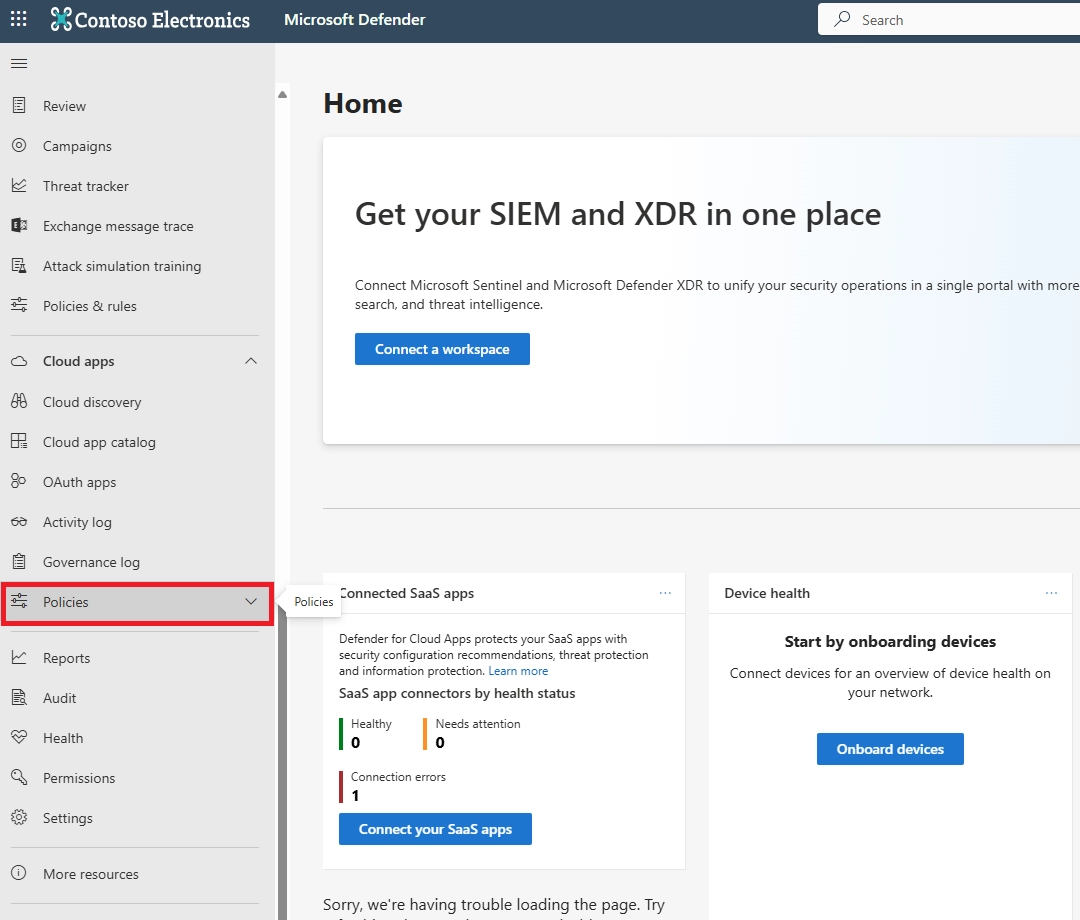Image resolution: width=1080 pixels, height=920 pixels.
Task: Click the Health heart icon
Action: click(x=19, y=737)
